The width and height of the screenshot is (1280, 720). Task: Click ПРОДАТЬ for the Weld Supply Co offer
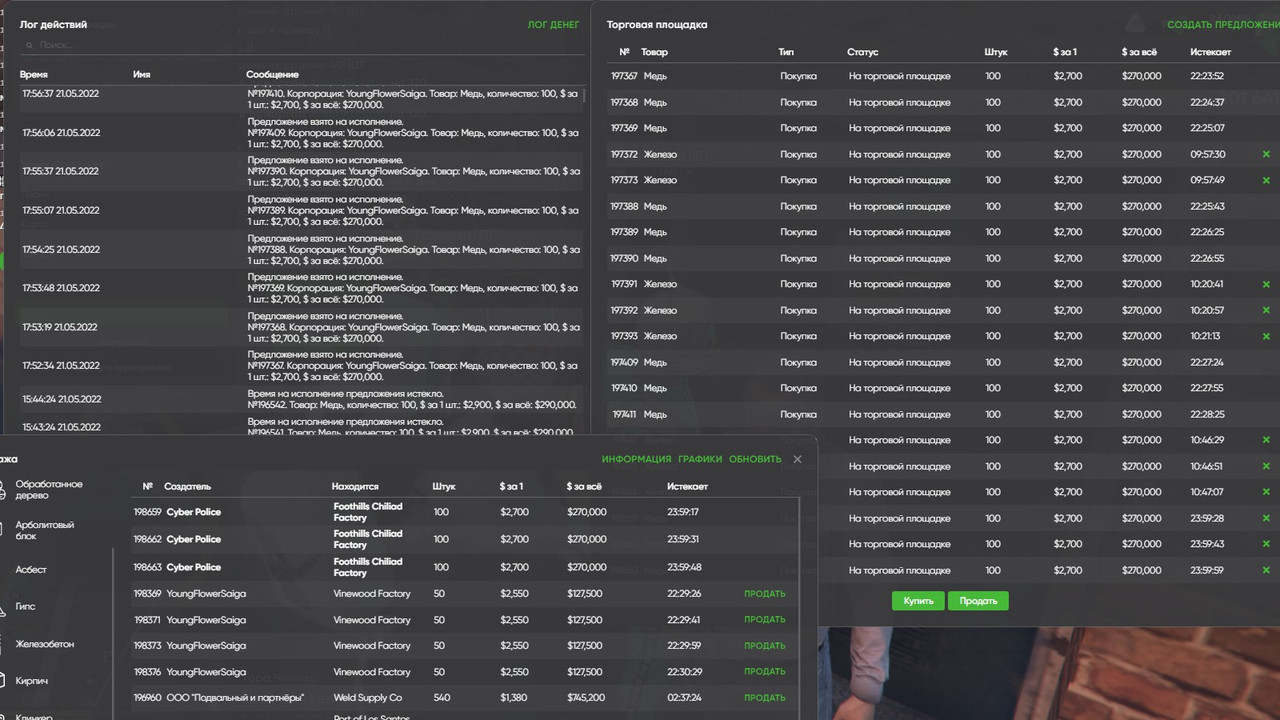(x=764, y=698)
